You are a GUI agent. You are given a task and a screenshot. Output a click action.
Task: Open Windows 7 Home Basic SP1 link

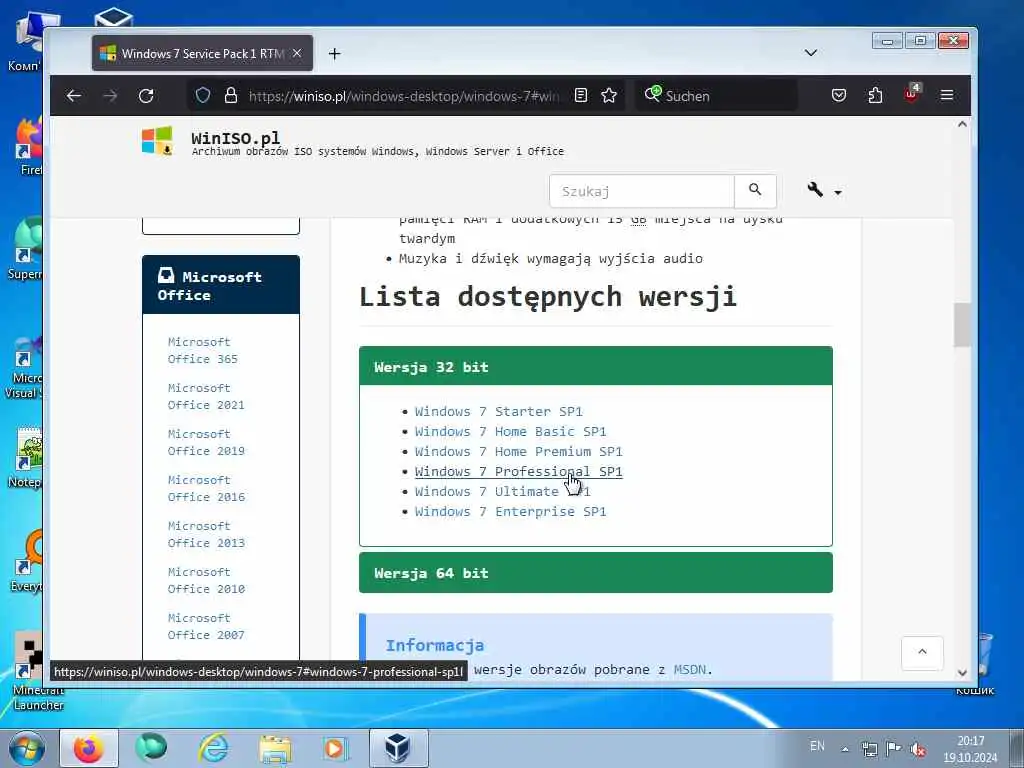[x=510, y=432]
